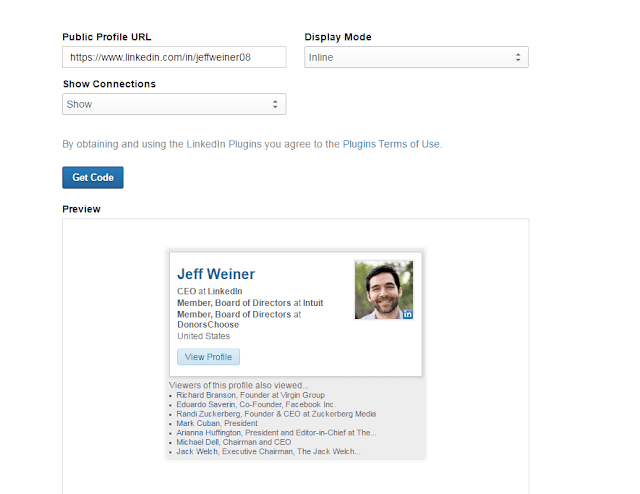This screenshot has width=640, height=494.
Task: Click 'Viewers of this profile also viewed...' text
Action: pyautogui.click(x=238, y=385)
